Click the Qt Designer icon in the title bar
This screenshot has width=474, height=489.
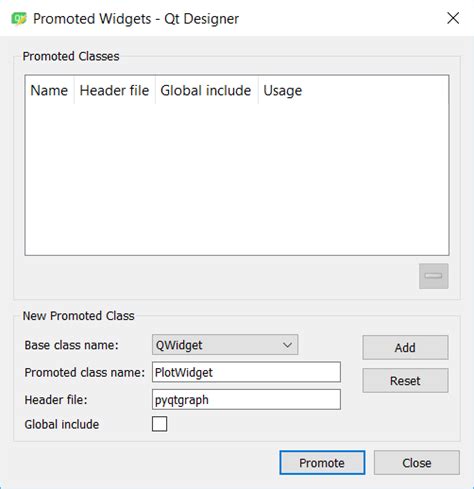coord(19,19)
